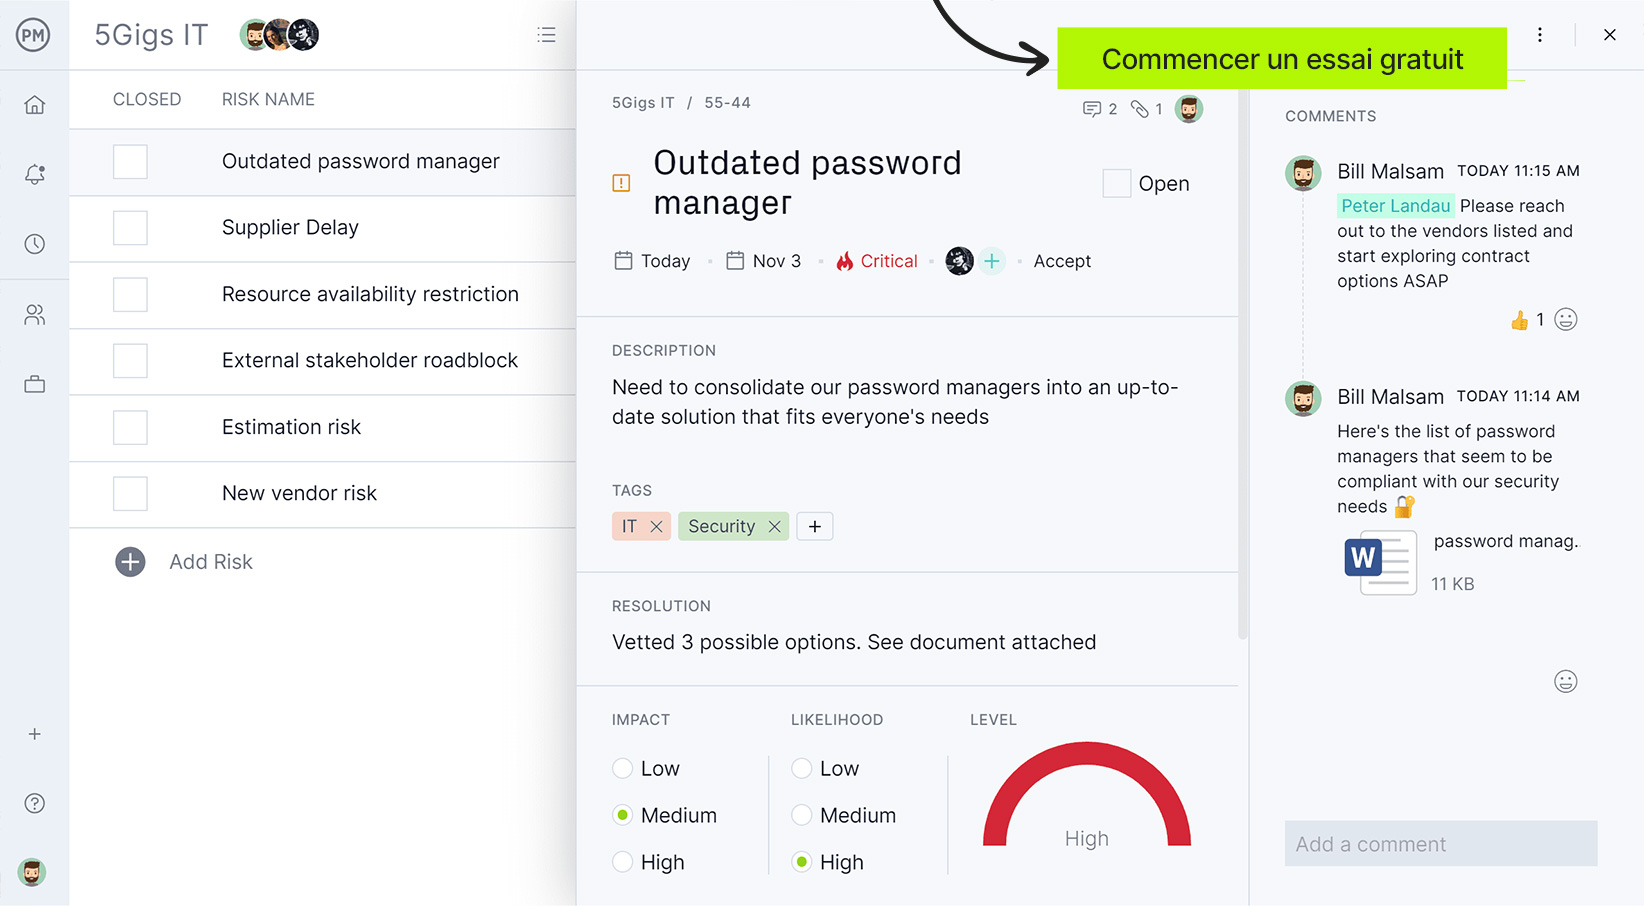Remove the Security tag
Image resolution: width=1644 pixels, height=906 pixels.
[774, 526]
